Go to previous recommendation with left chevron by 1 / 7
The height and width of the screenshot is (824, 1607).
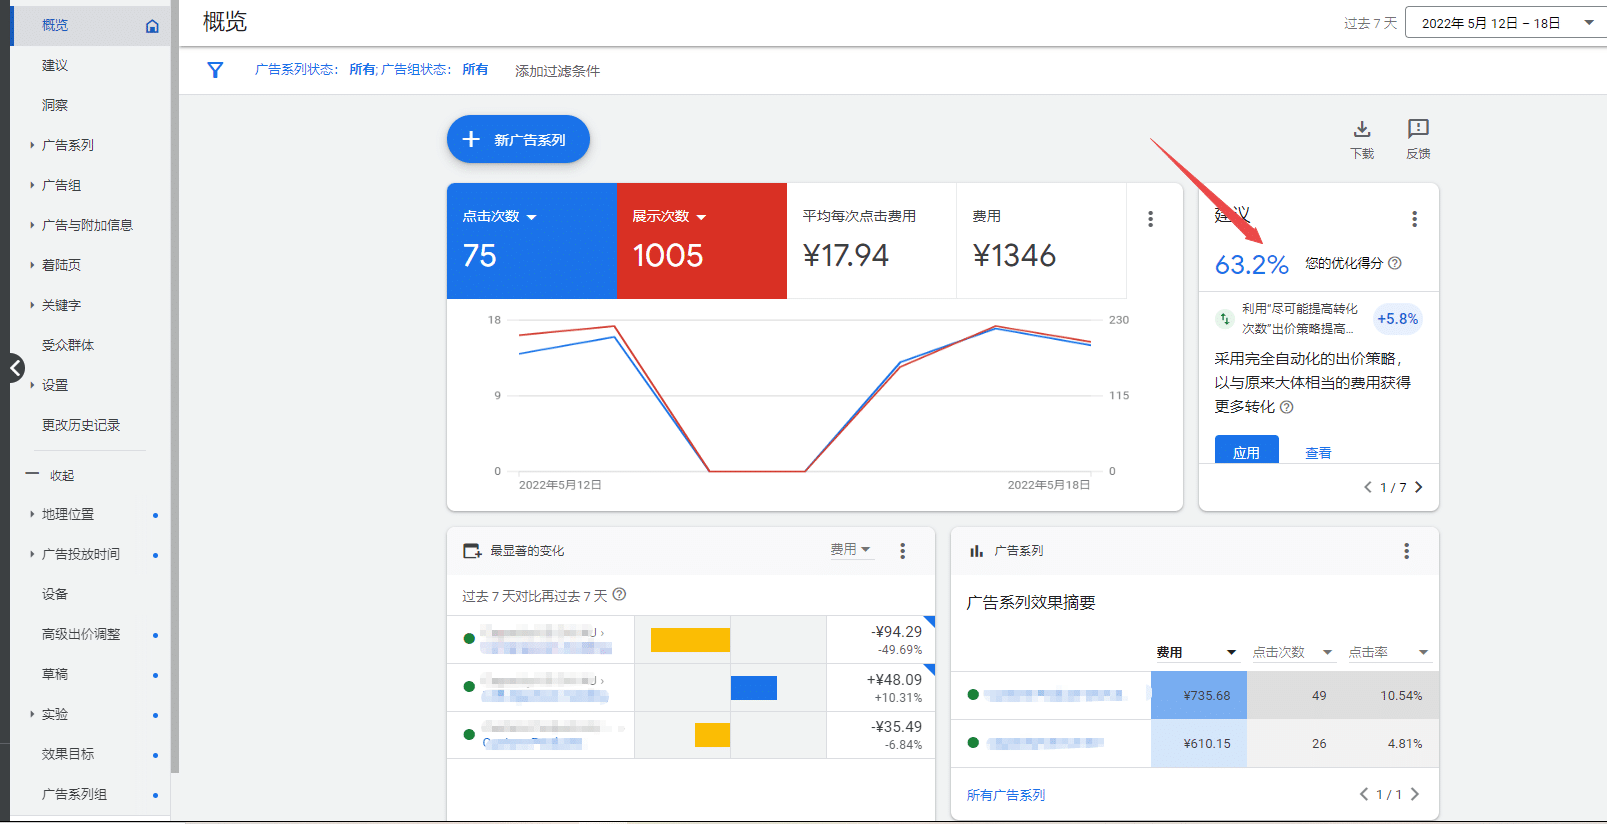click(x=1368, y=487)
